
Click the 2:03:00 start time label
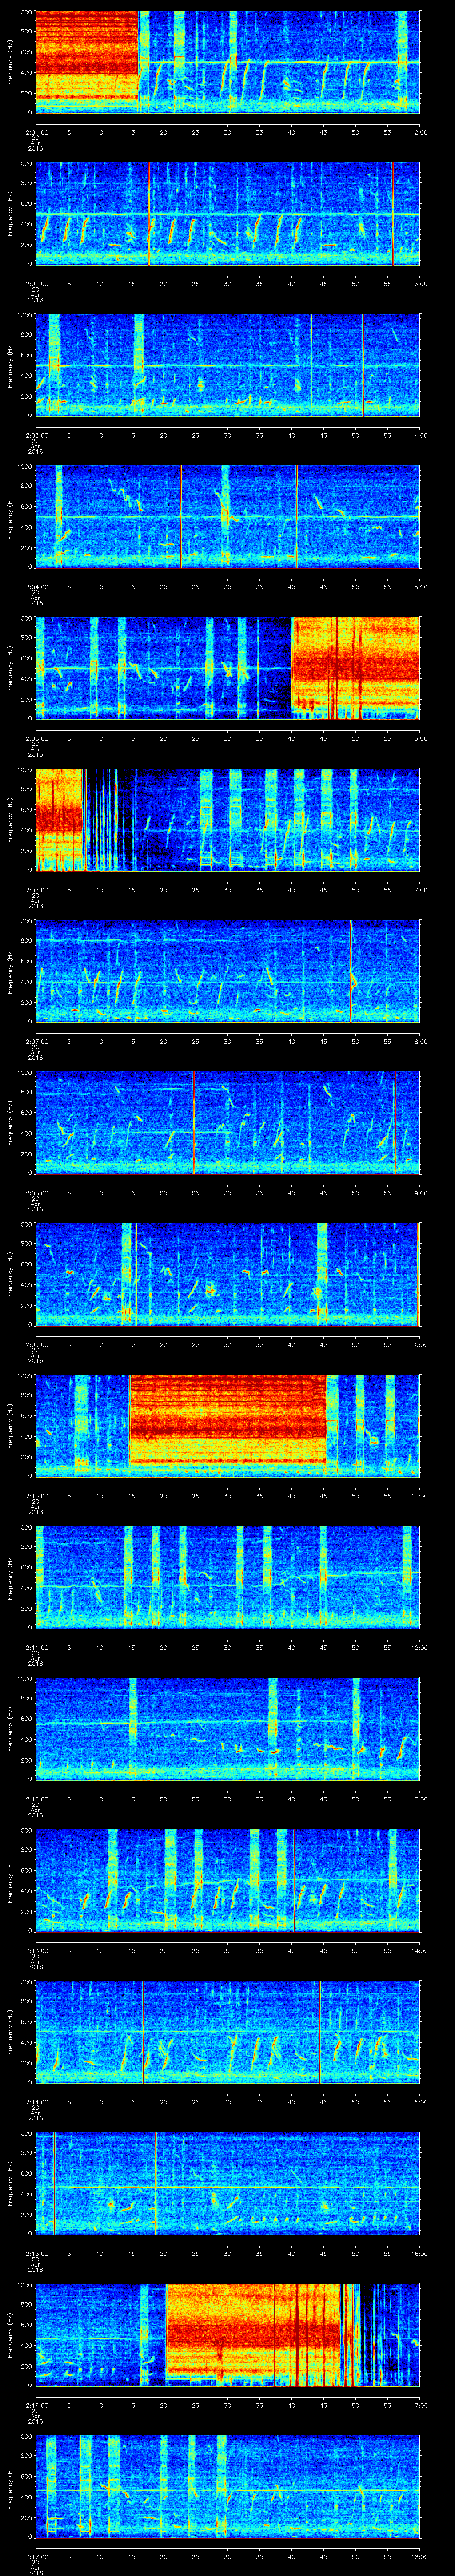pos(36,435)
